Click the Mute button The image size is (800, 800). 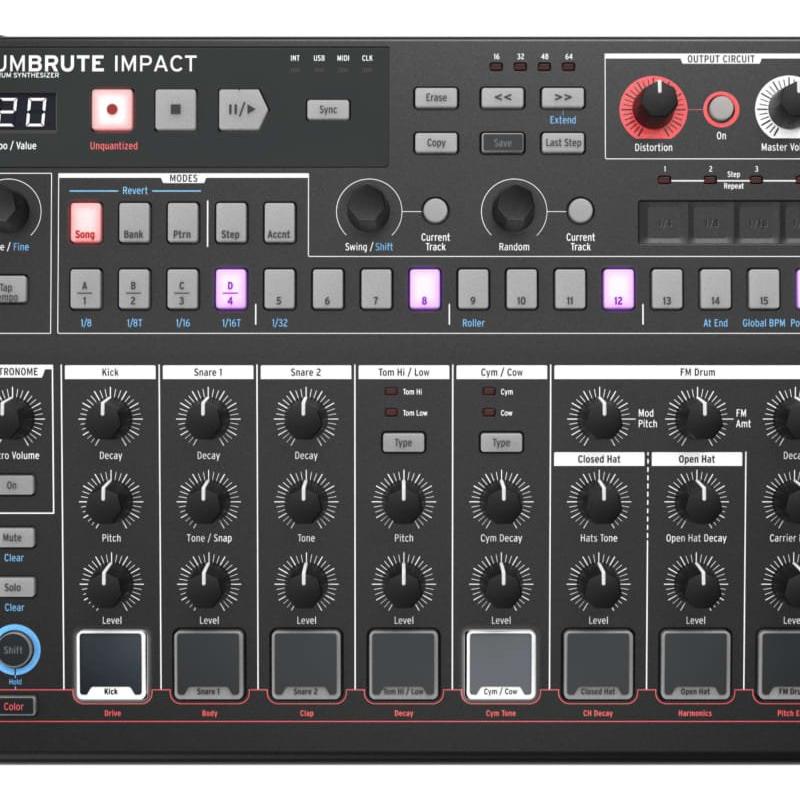(x=15, y=538)
